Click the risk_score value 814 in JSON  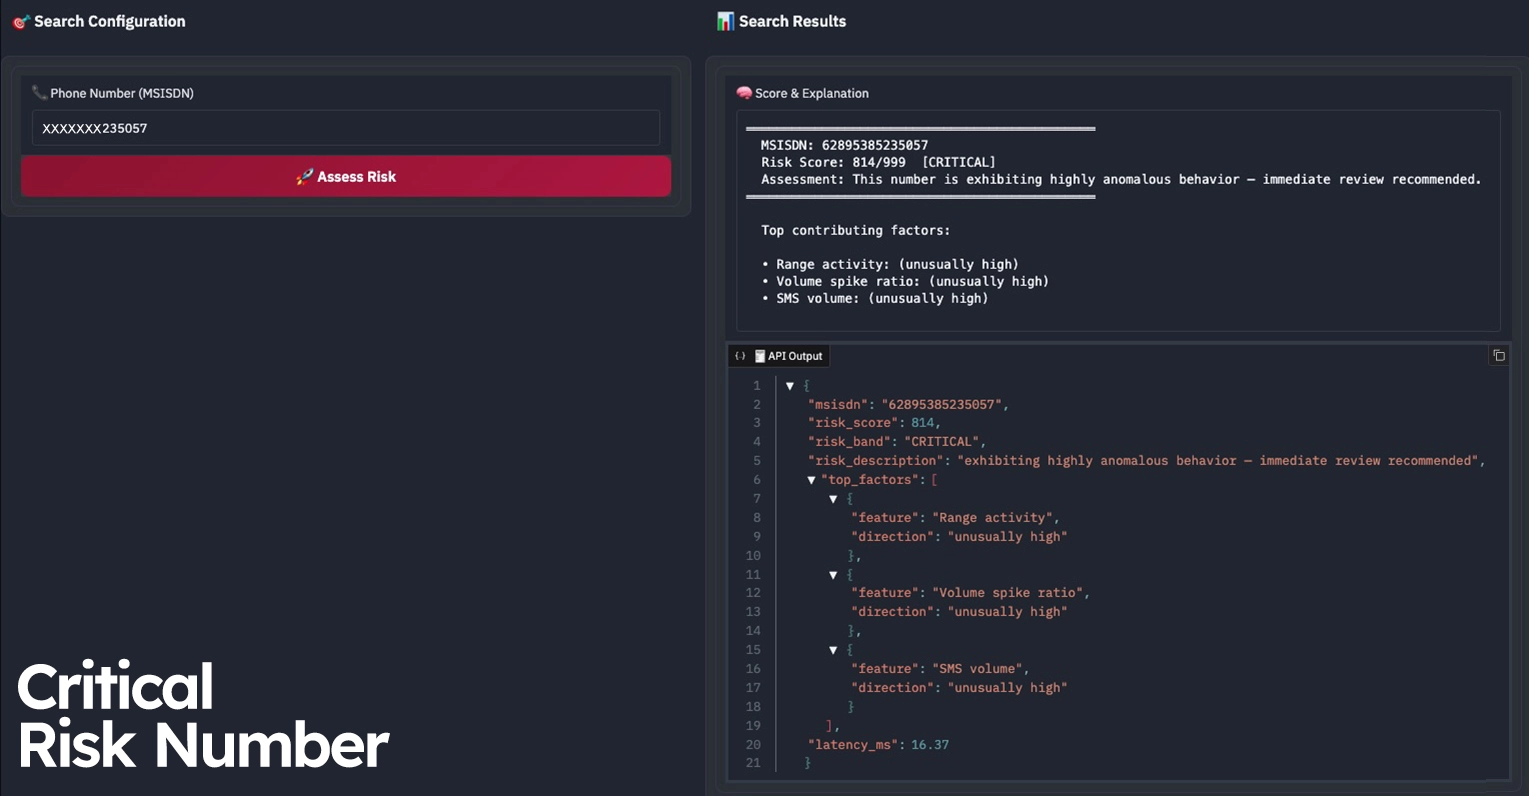pyautogui.click(x=923, y=423)
